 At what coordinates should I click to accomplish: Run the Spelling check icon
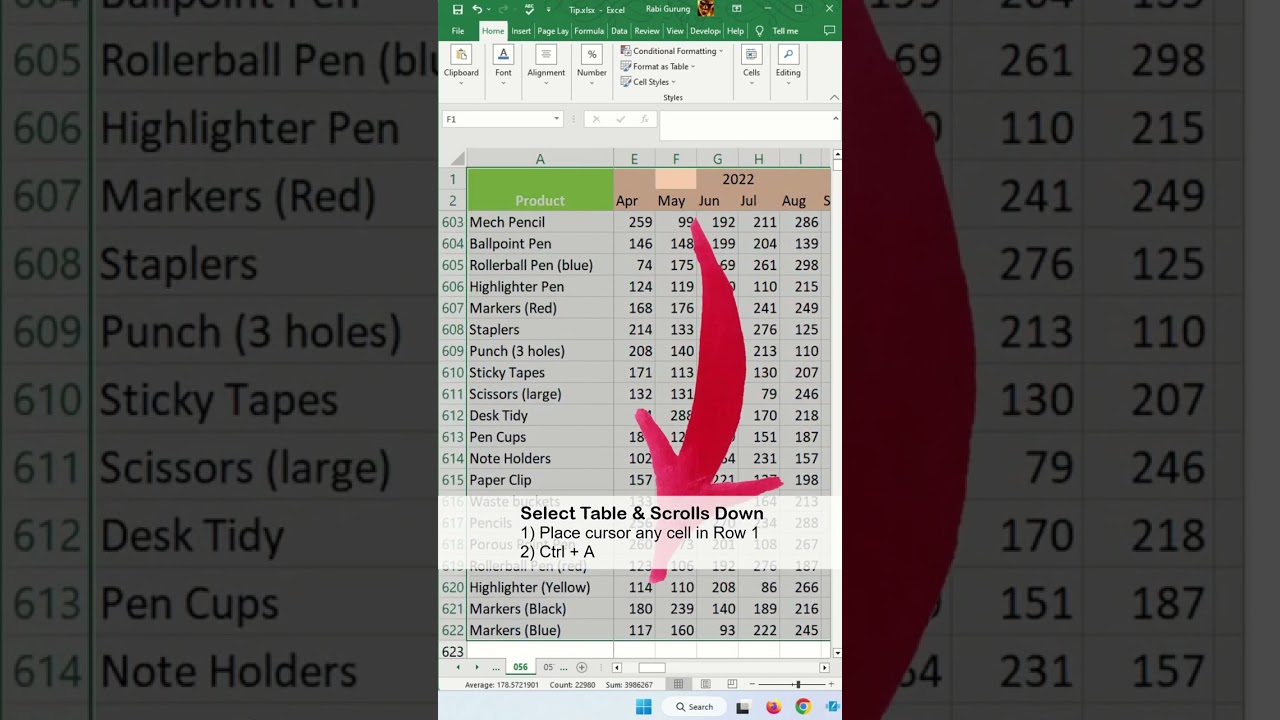(529, 10)
